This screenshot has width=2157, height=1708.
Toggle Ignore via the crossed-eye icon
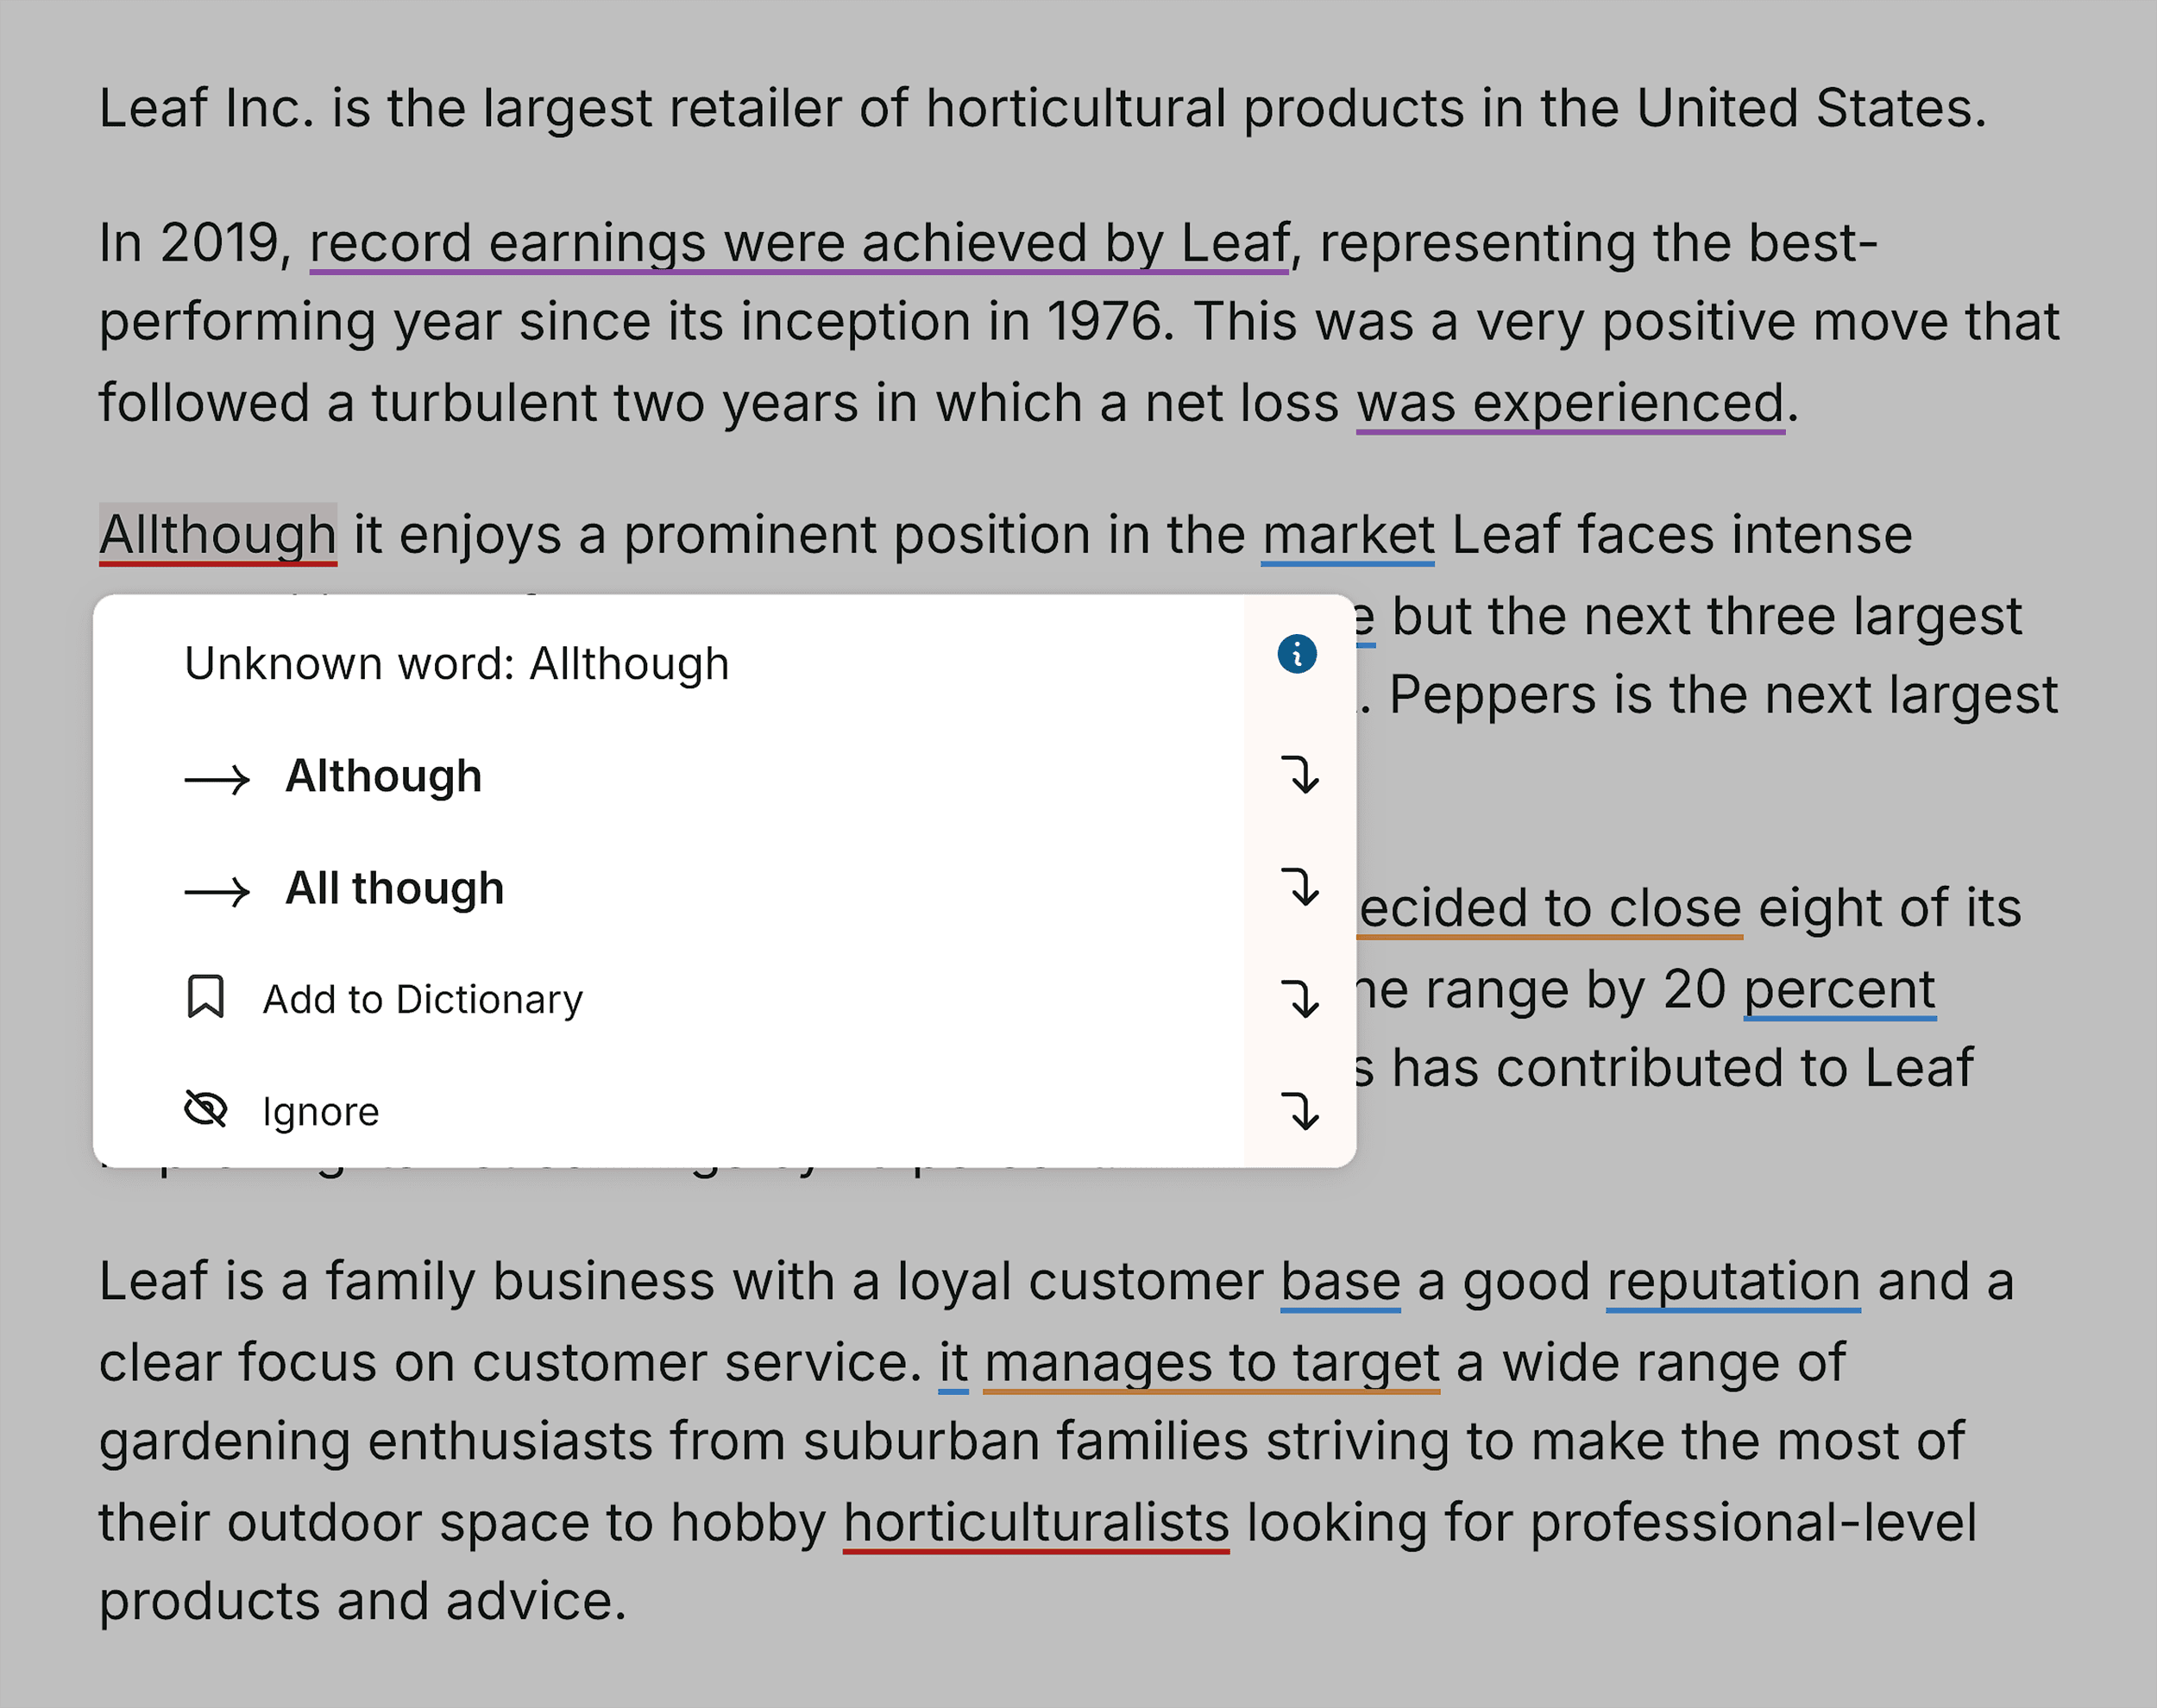[207, 1109]
